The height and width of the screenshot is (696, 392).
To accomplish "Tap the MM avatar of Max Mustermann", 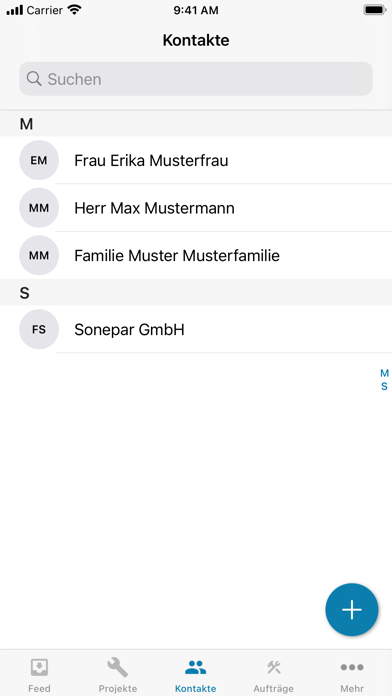I will click(39, 208).
